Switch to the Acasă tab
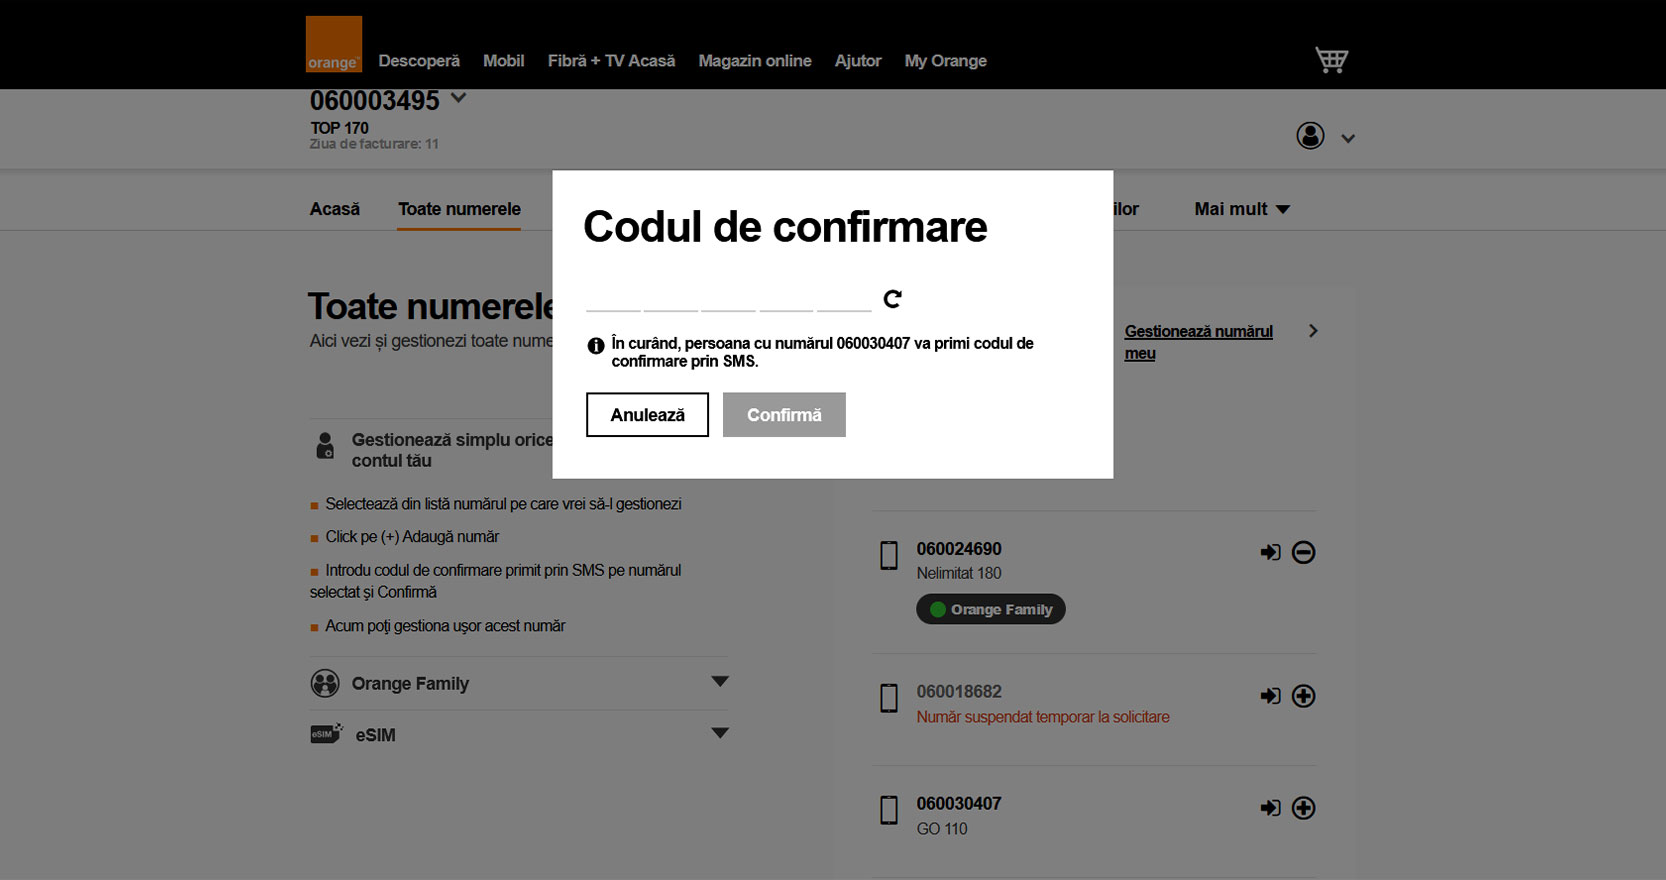The image size is (1666, 880). pos(334,209)
